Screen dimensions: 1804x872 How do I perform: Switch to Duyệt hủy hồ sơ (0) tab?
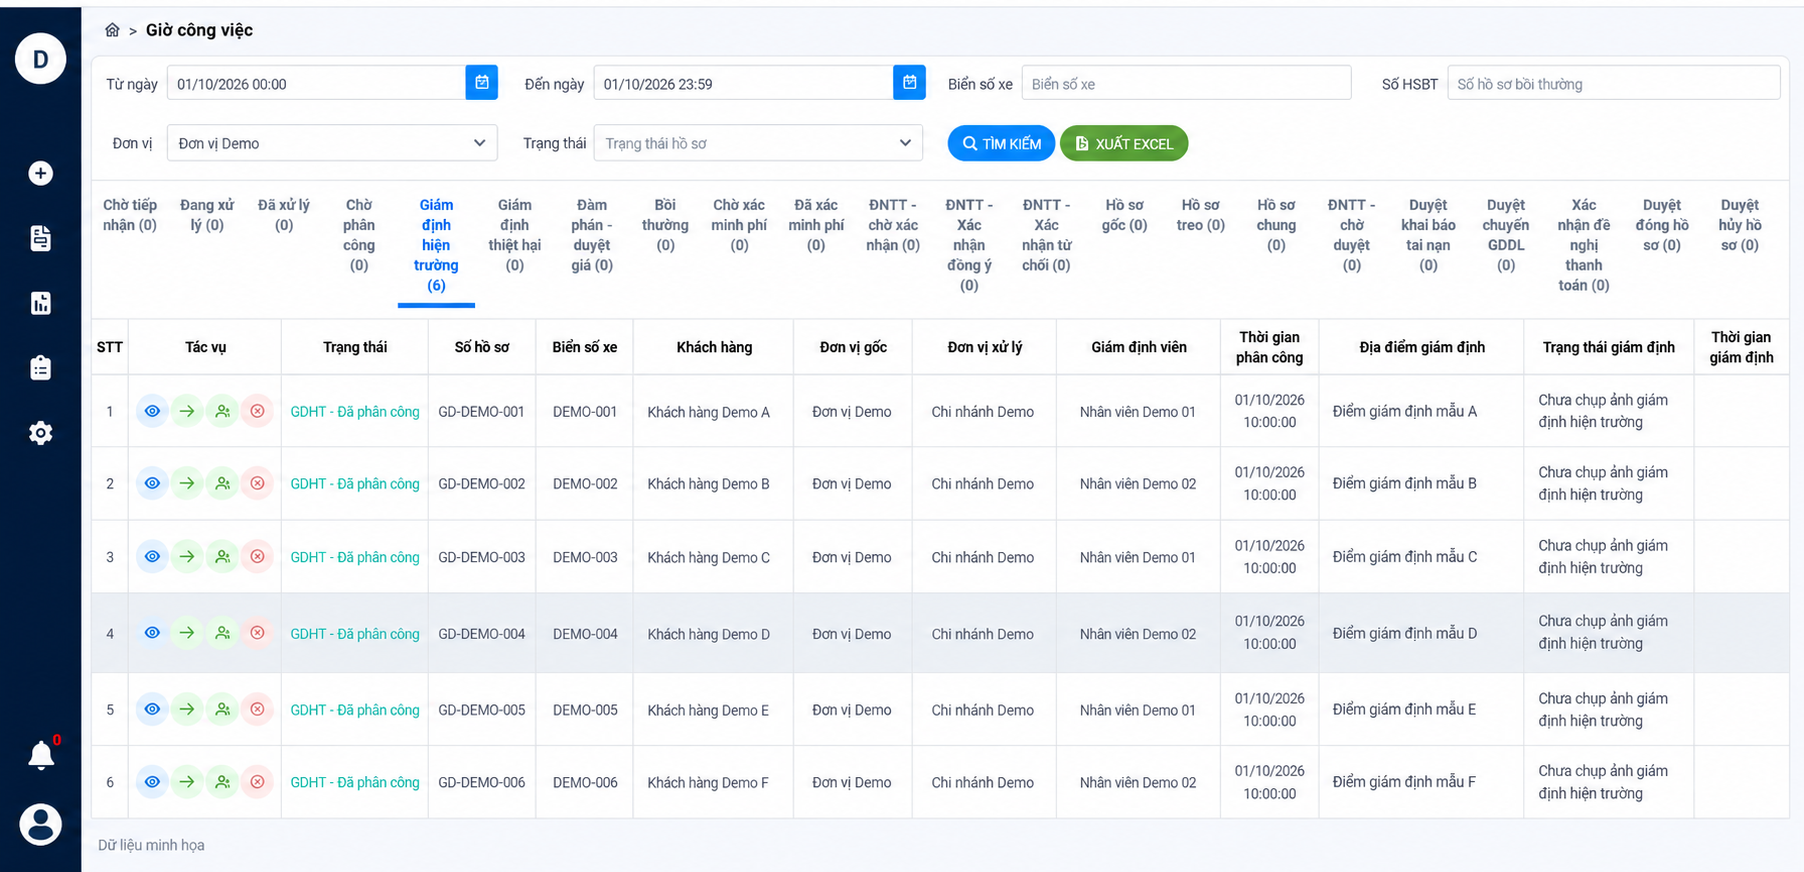pyautogui.click(x=1740, y=225)
